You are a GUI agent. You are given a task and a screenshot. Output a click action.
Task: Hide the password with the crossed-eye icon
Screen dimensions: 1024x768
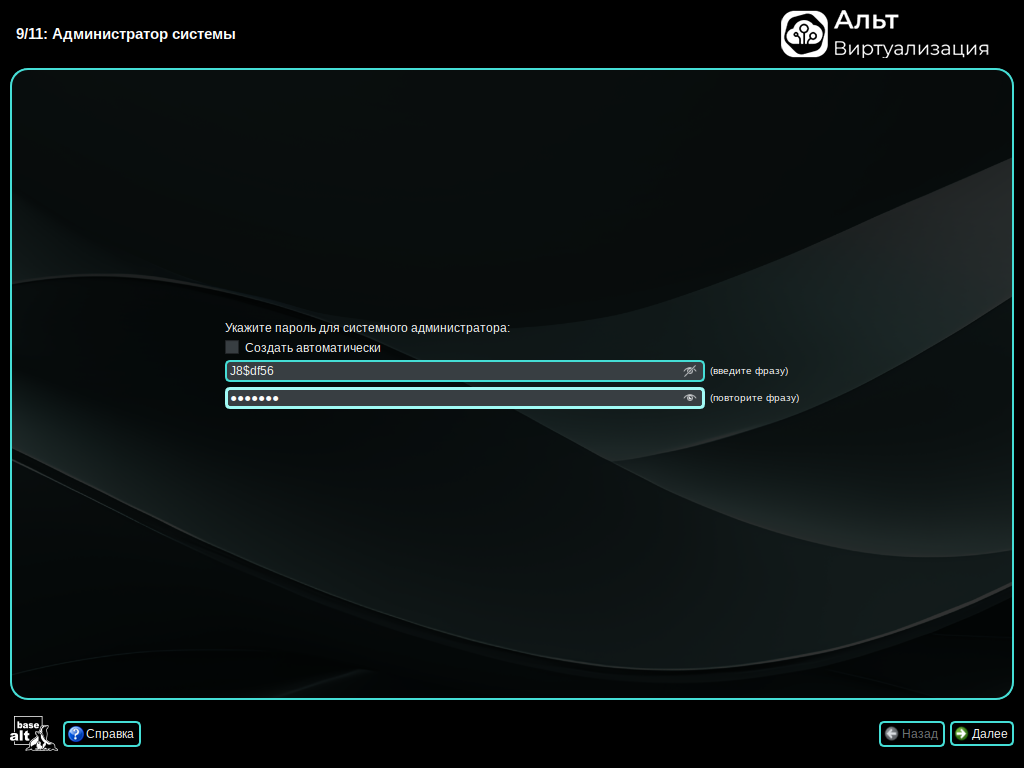tap(689, 371)
